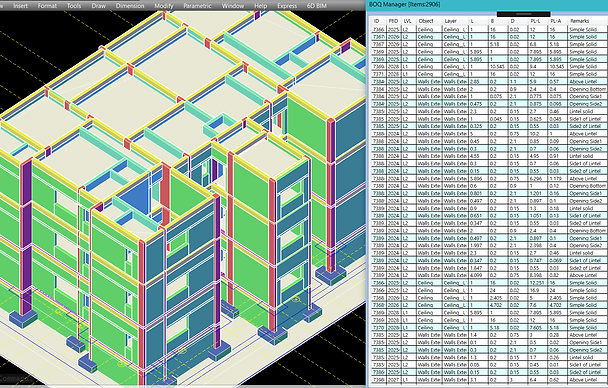Open the Parametric menu
The width and height of the screenshot is (608, 388).
[x=197, y=6]
